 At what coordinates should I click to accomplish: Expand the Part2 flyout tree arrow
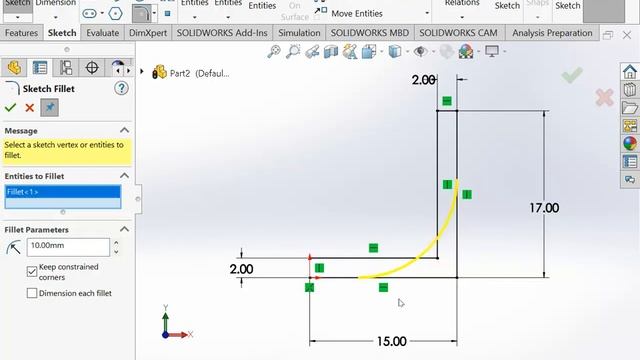pos(142,71)
